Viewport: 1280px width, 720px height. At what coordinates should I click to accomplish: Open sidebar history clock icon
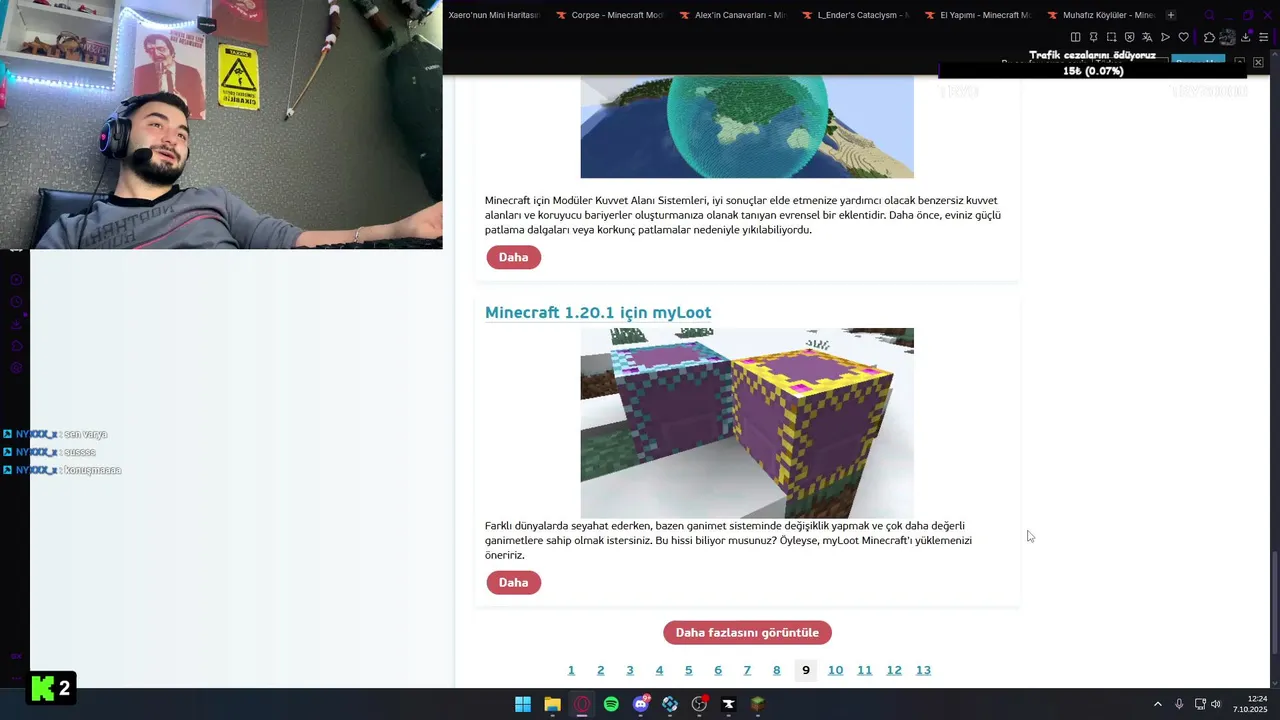[x=16, y=302]
